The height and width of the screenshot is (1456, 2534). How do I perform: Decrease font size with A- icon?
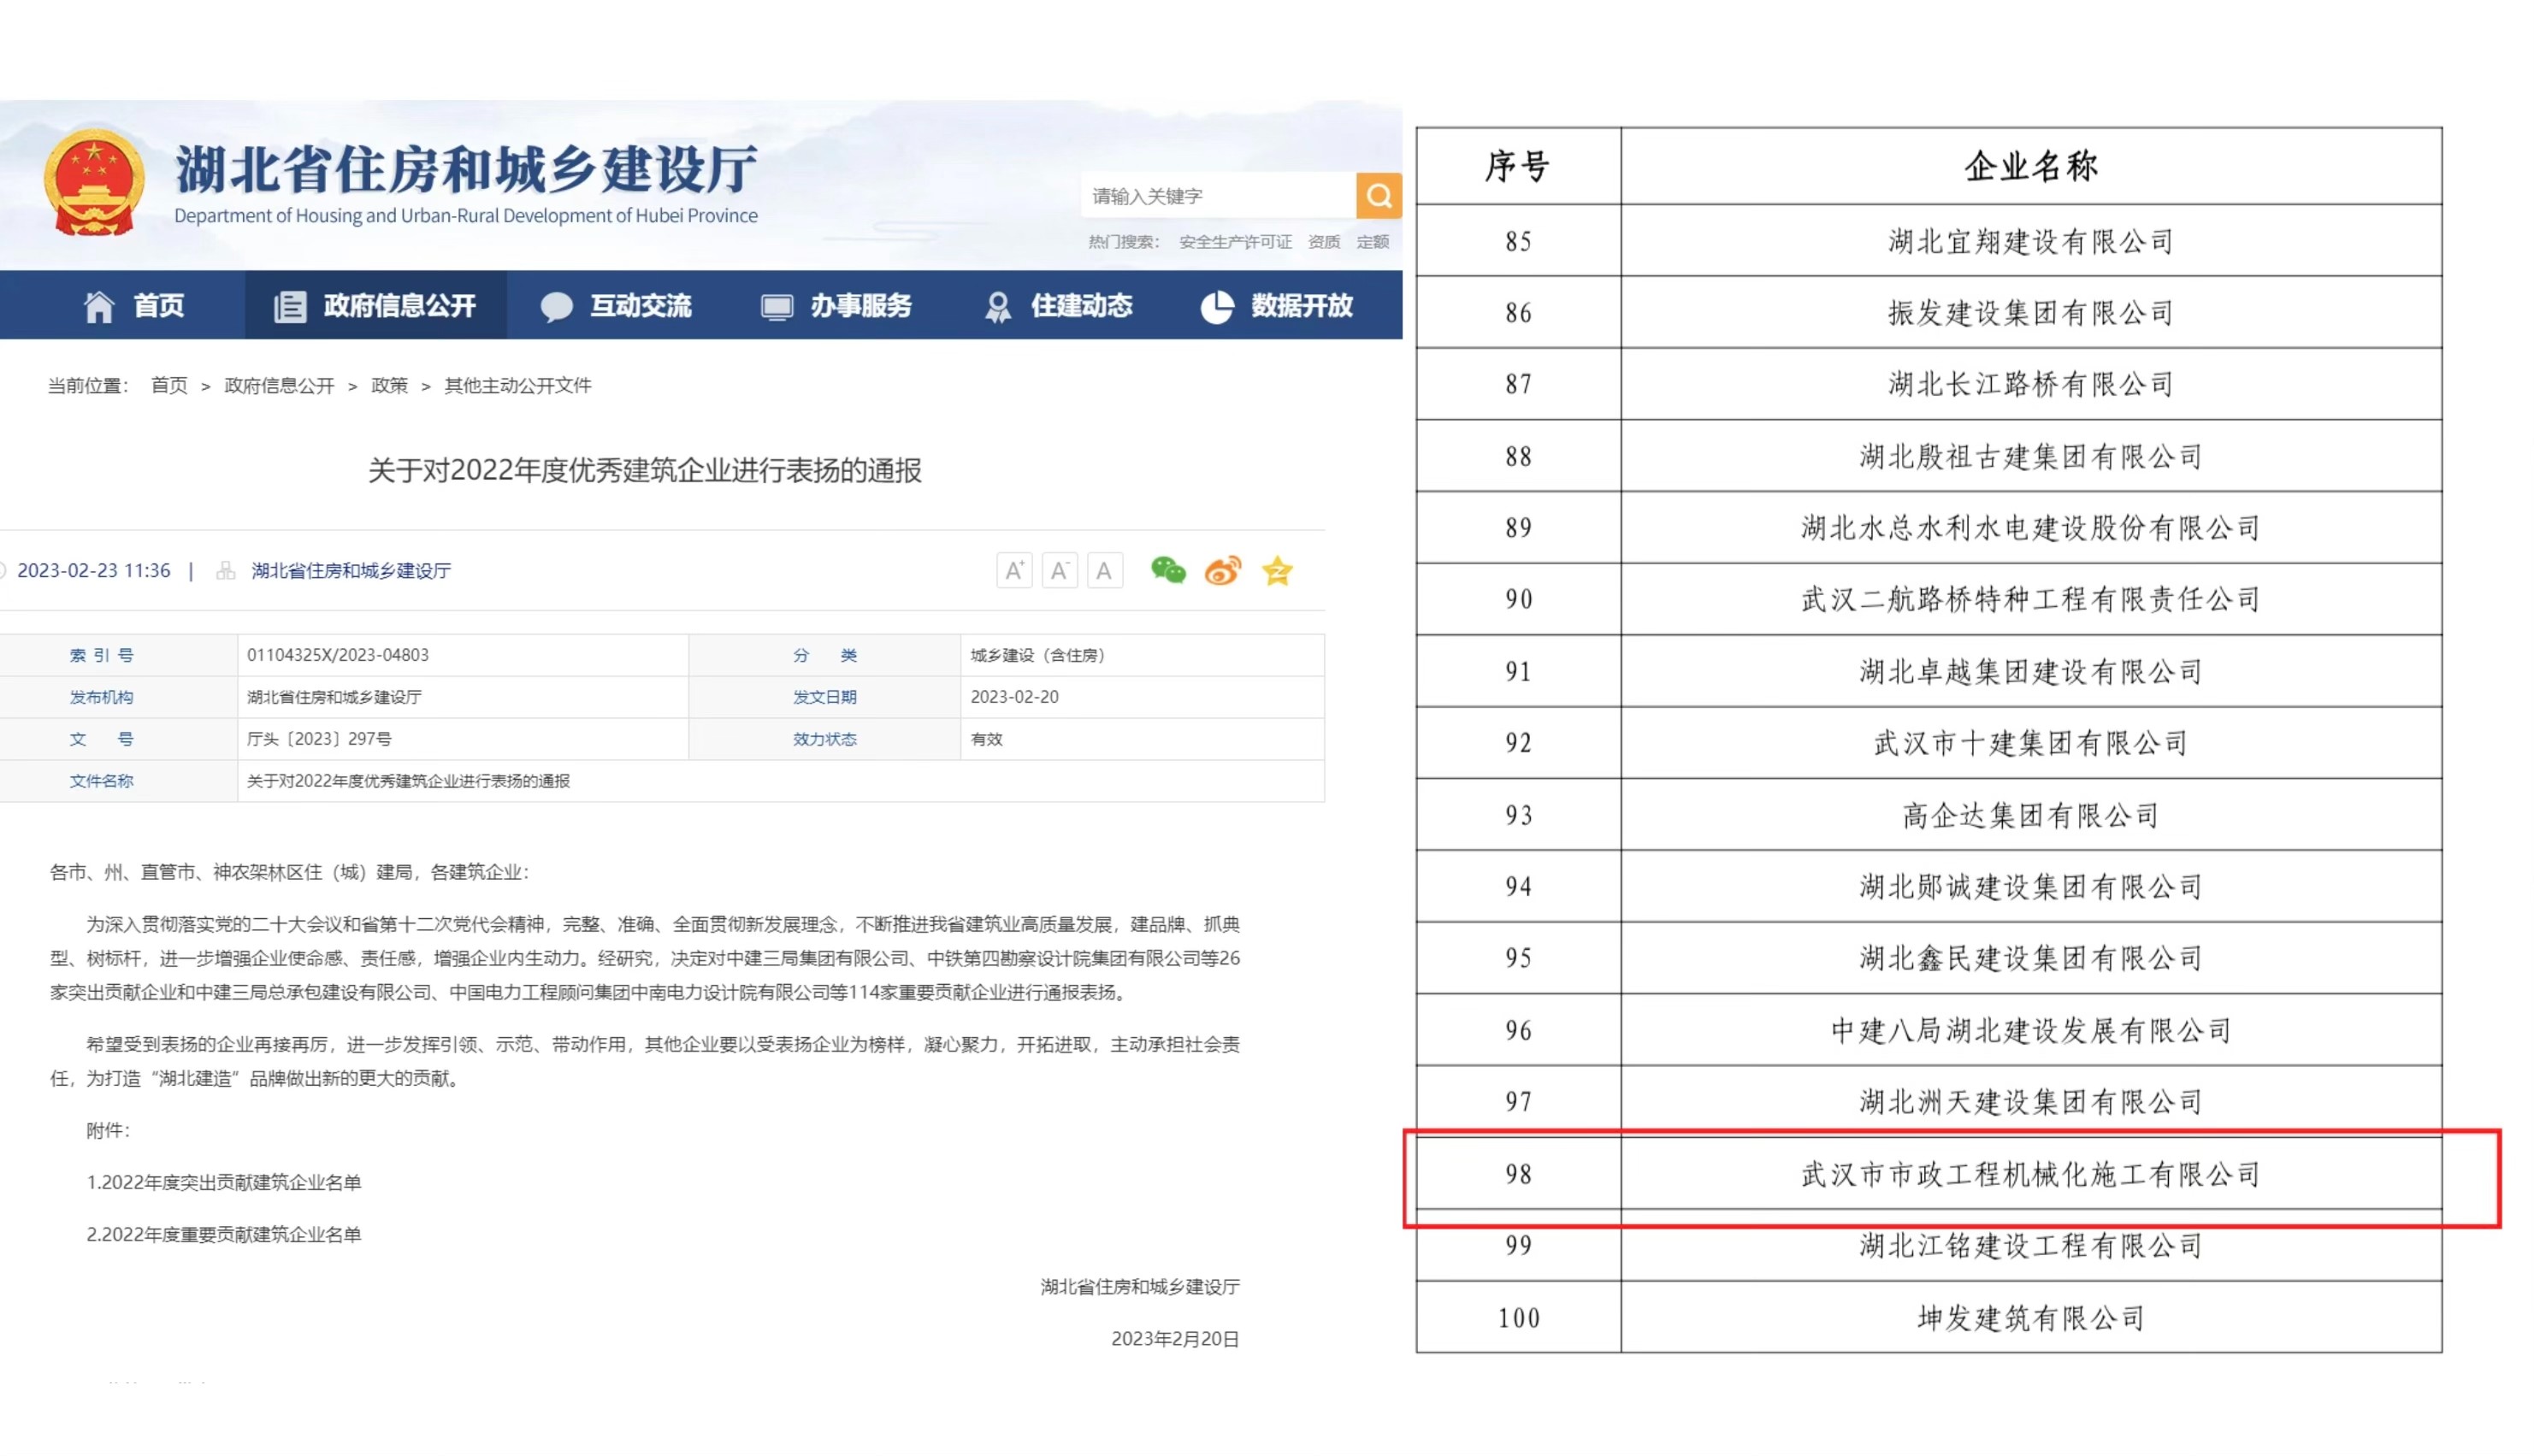[x=1059, y=570]
